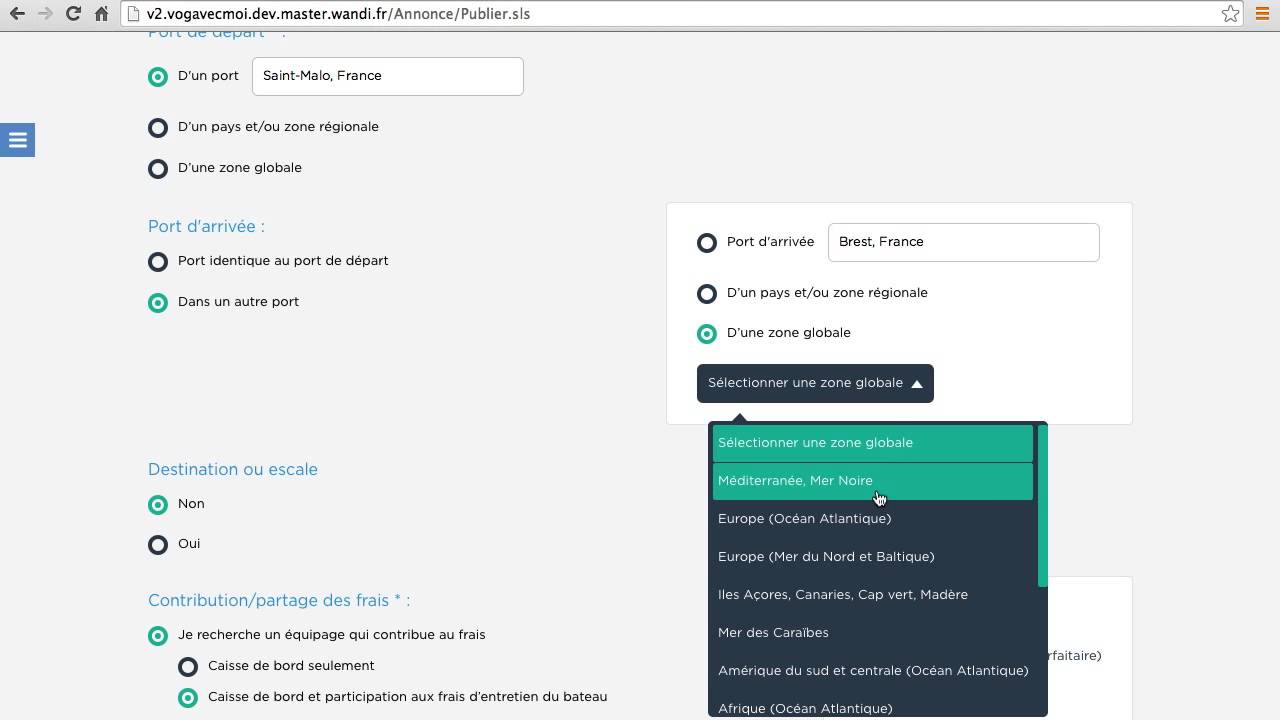Open the Chrome menu icon
1280x720 pixels.
point(1262,14)
